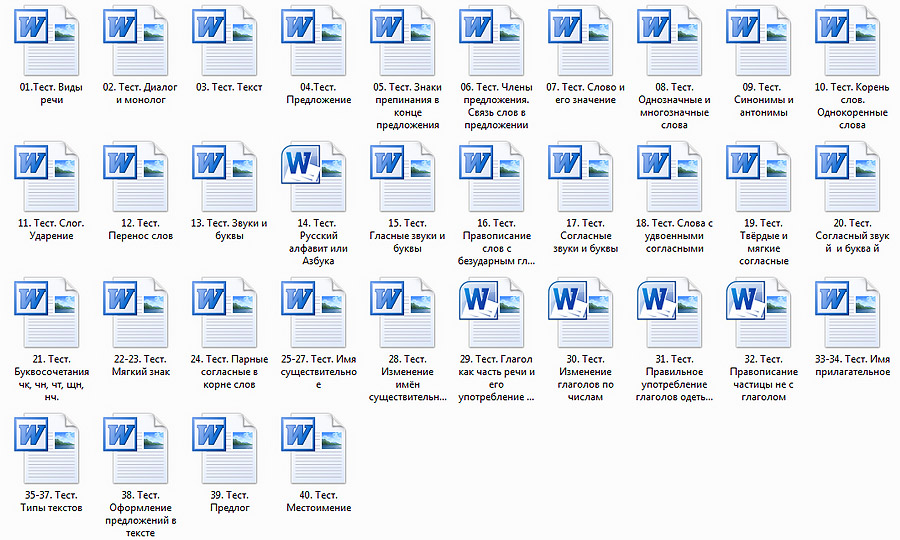Select the '18. Тест. Слова с удвоенными согласными' icon
Screen dimensions: 900x540
670,177
